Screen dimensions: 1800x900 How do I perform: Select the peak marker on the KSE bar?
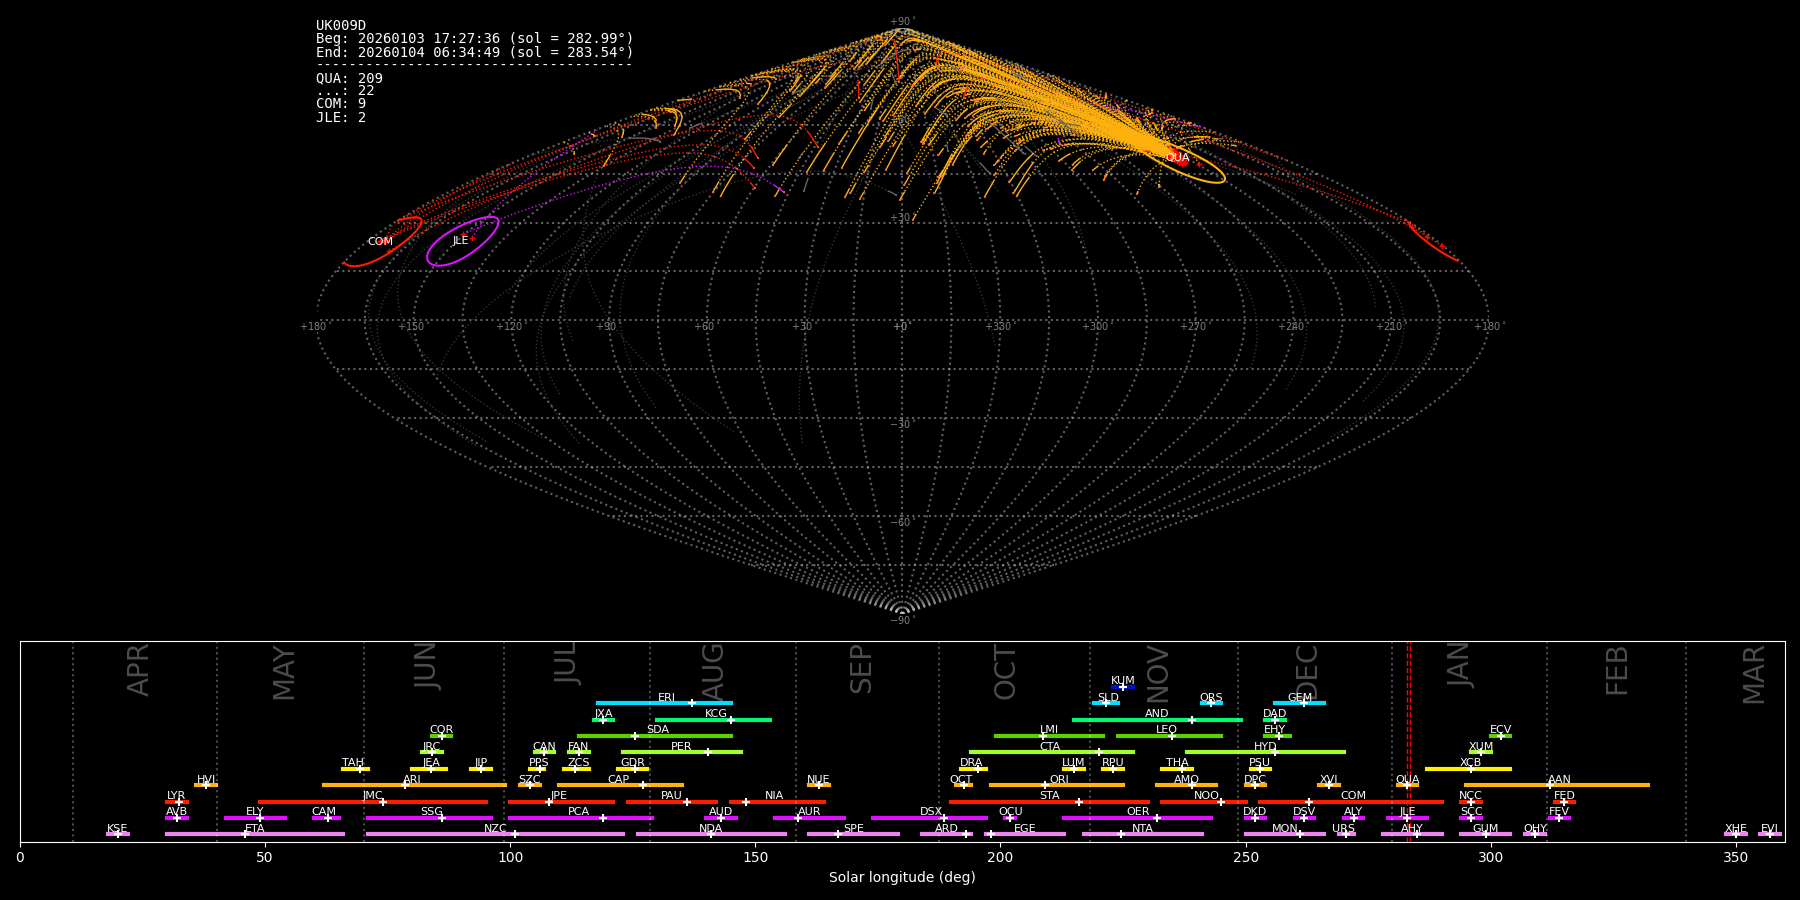click(x=117, y=834)
